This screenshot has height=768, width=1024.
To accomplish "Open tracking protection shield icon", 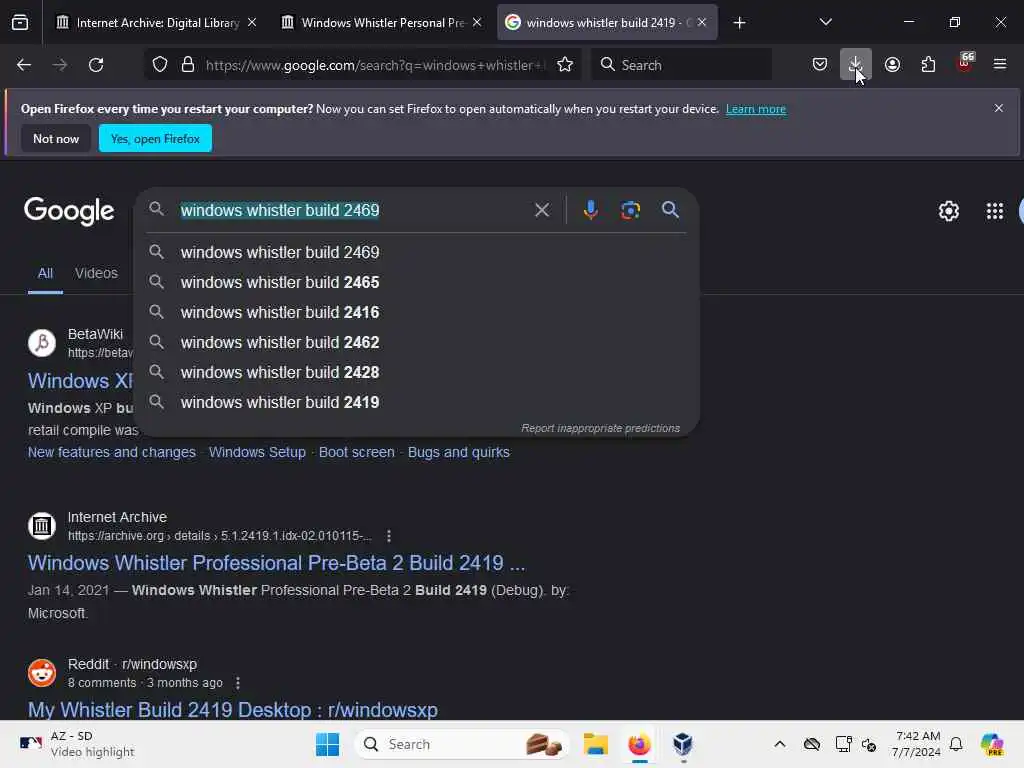I will click(x=160, y=65).
